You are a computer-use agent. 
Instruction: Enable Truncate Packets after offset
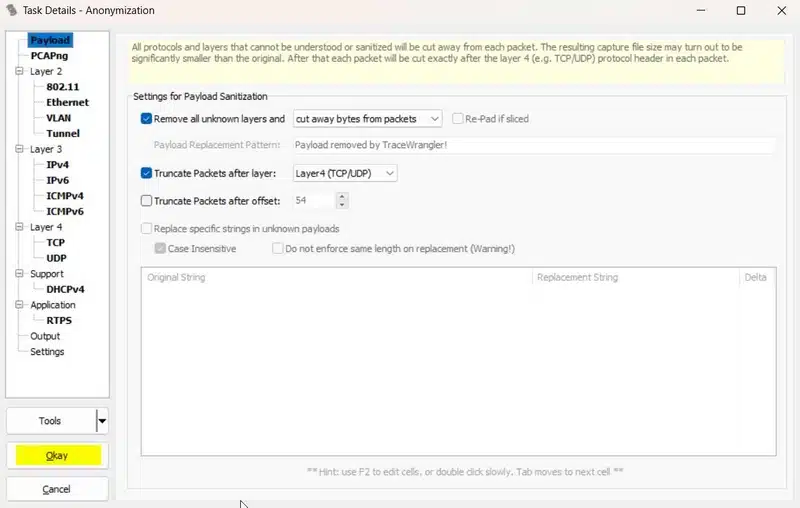(x=146, y=201)
